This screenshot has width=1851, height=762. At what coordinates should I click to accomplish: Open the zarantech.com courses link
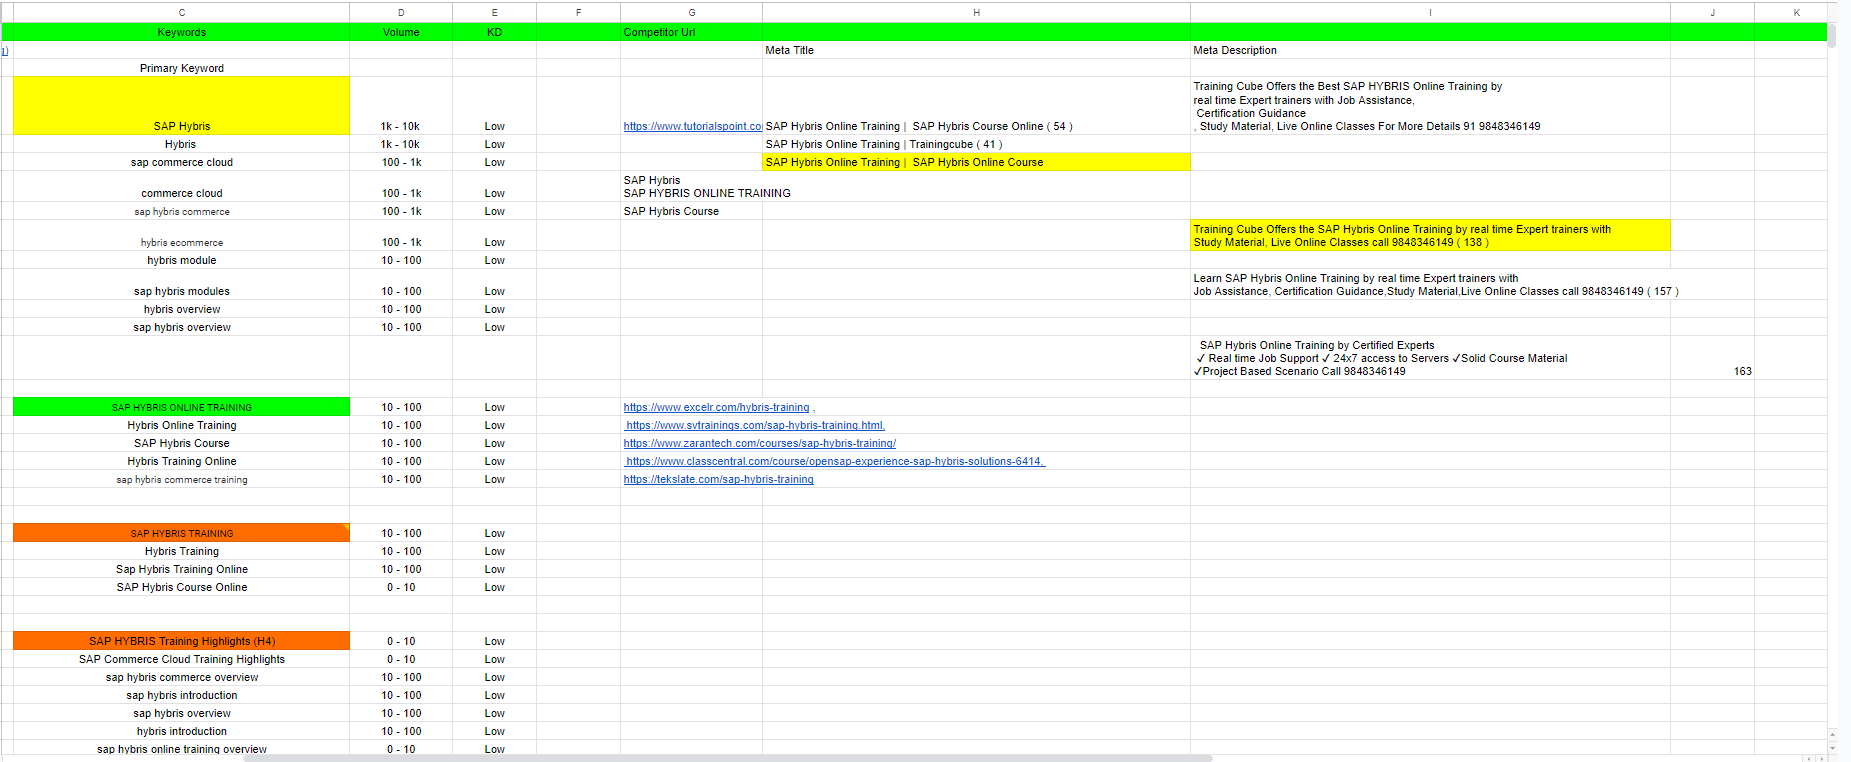(x=759, y=444)
